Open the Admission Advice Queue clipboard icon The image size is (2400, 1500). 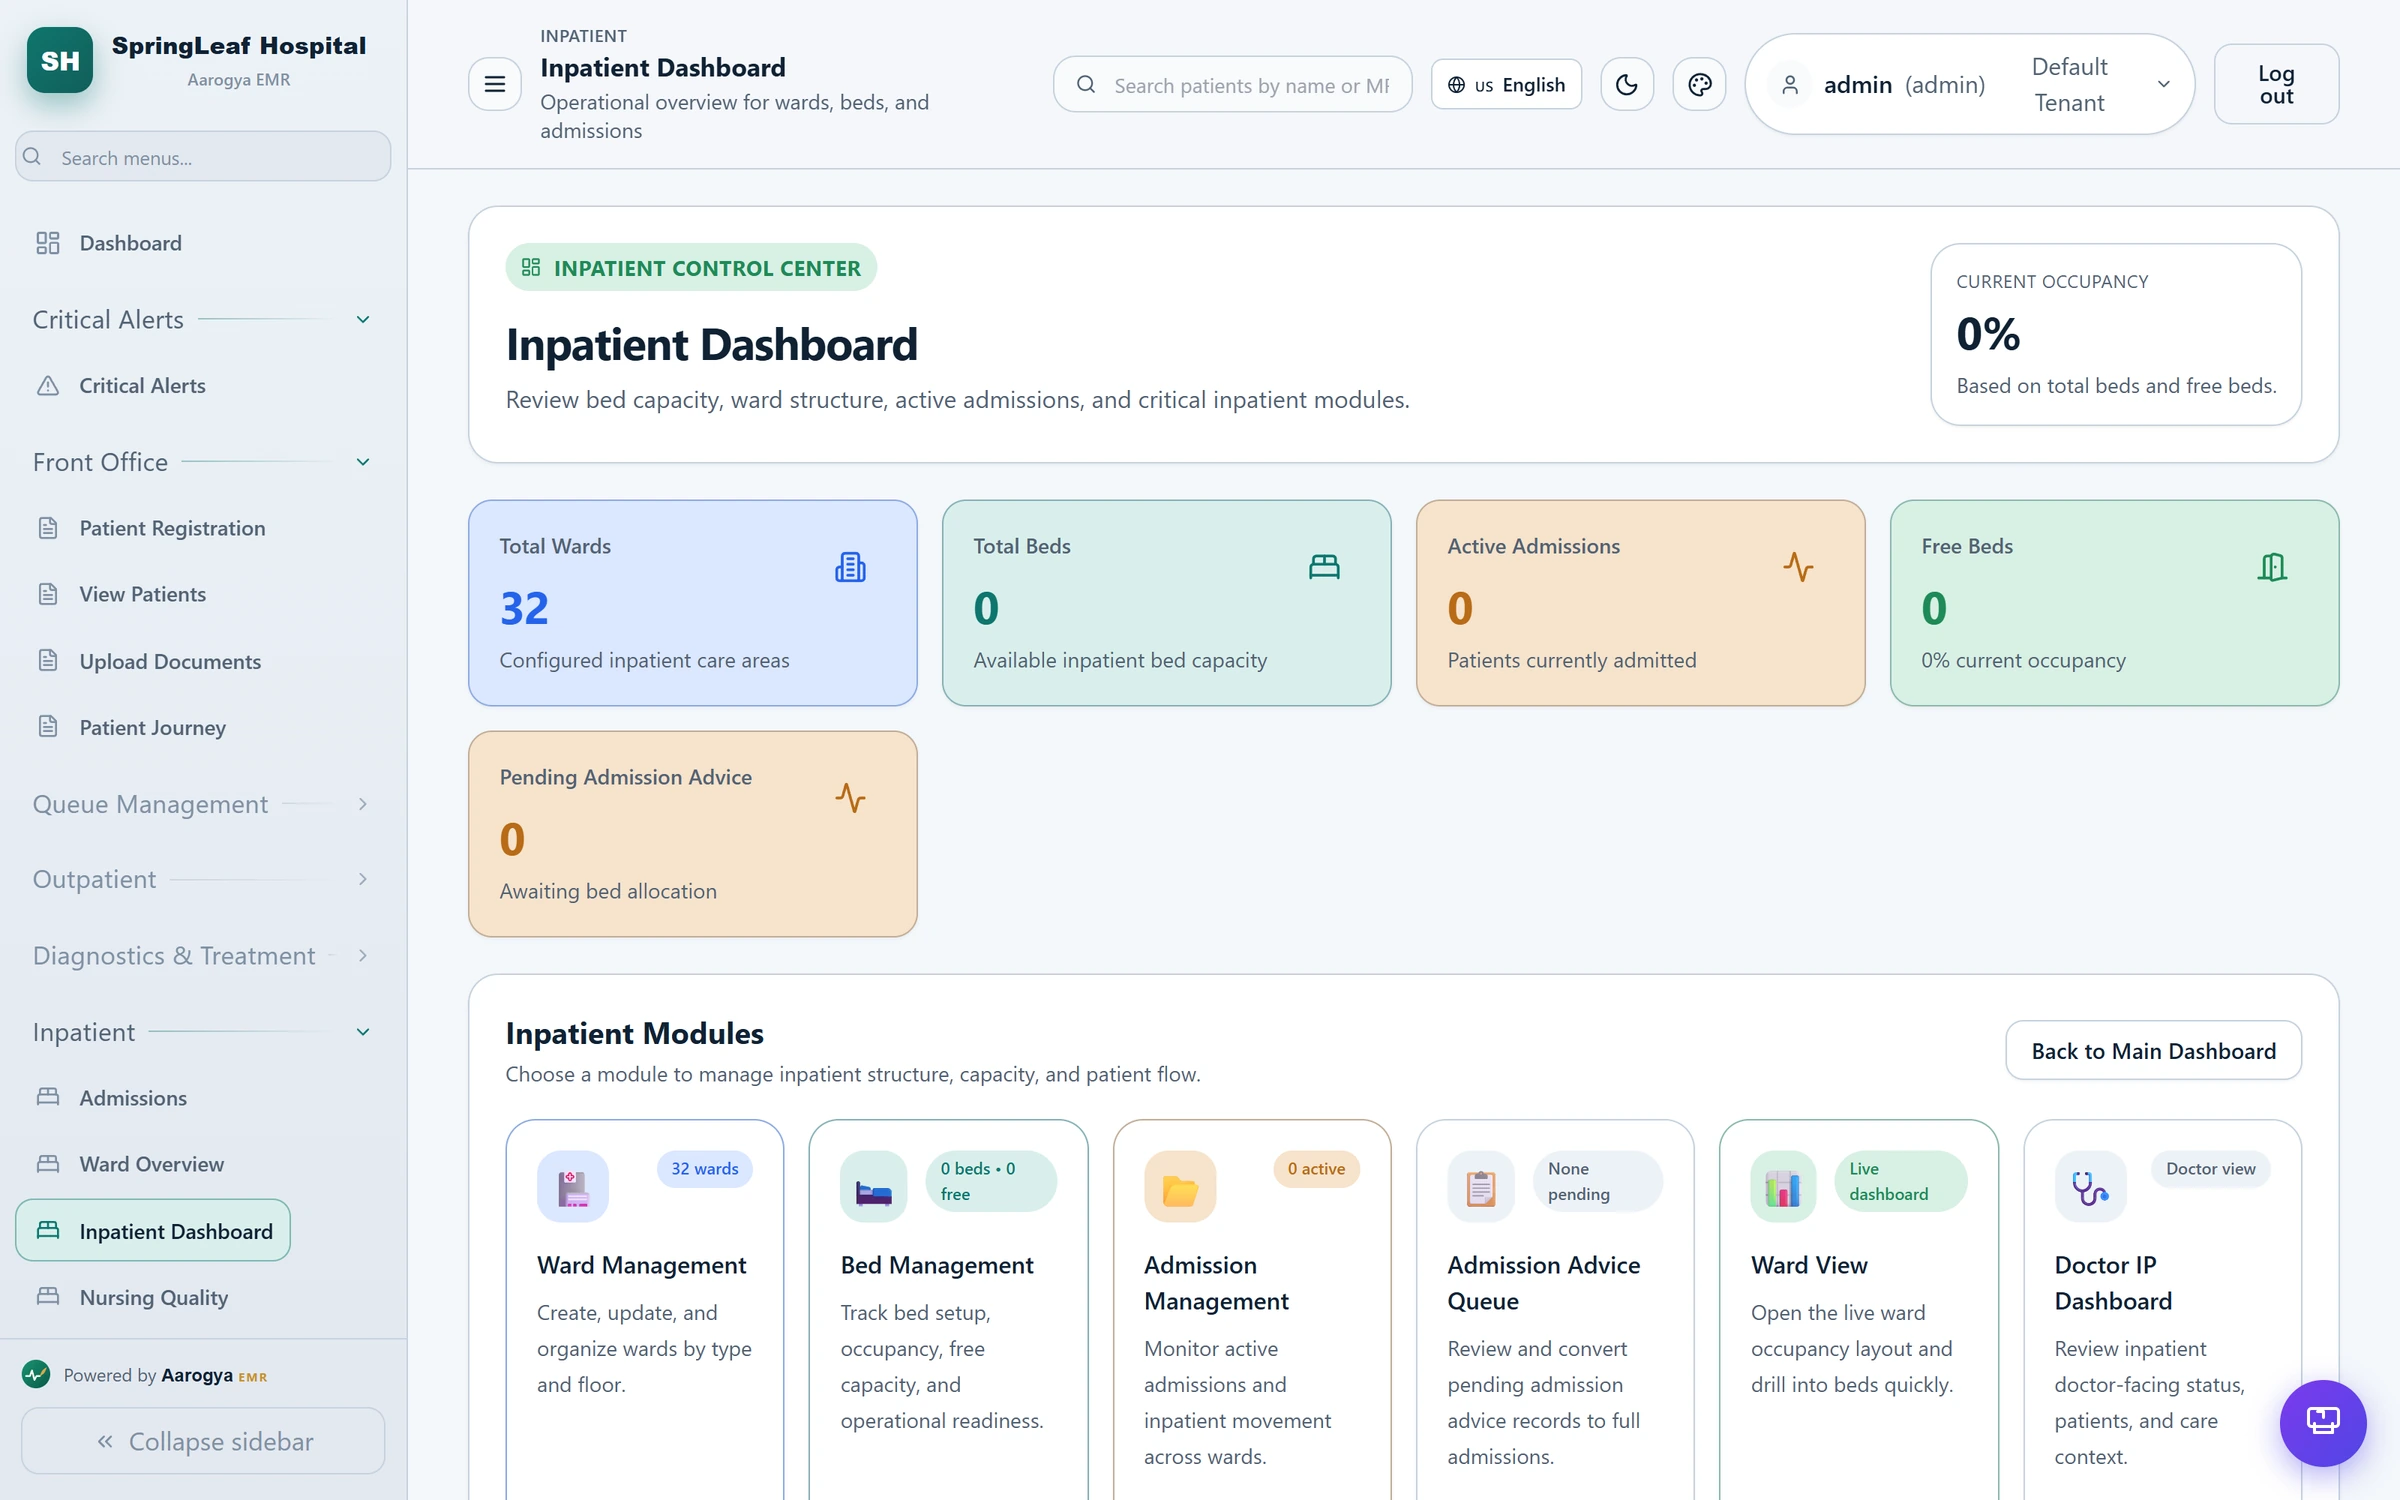click(1481, 1187)
